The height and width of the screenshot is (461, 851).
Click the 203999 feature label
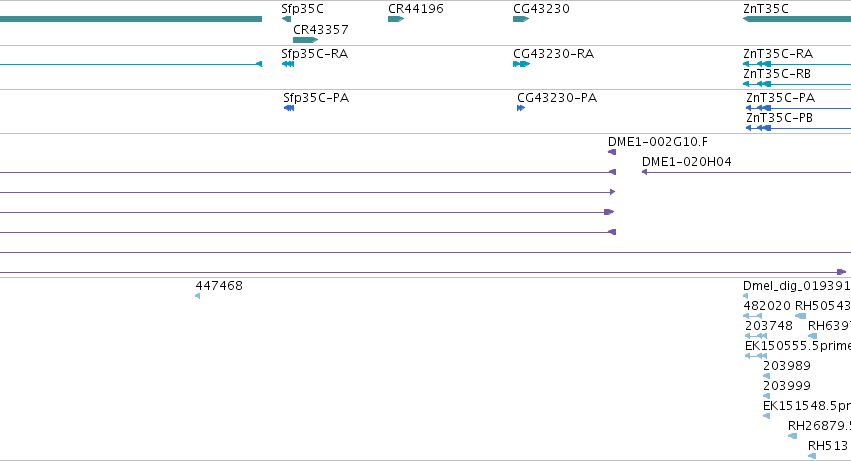point(787,386)
